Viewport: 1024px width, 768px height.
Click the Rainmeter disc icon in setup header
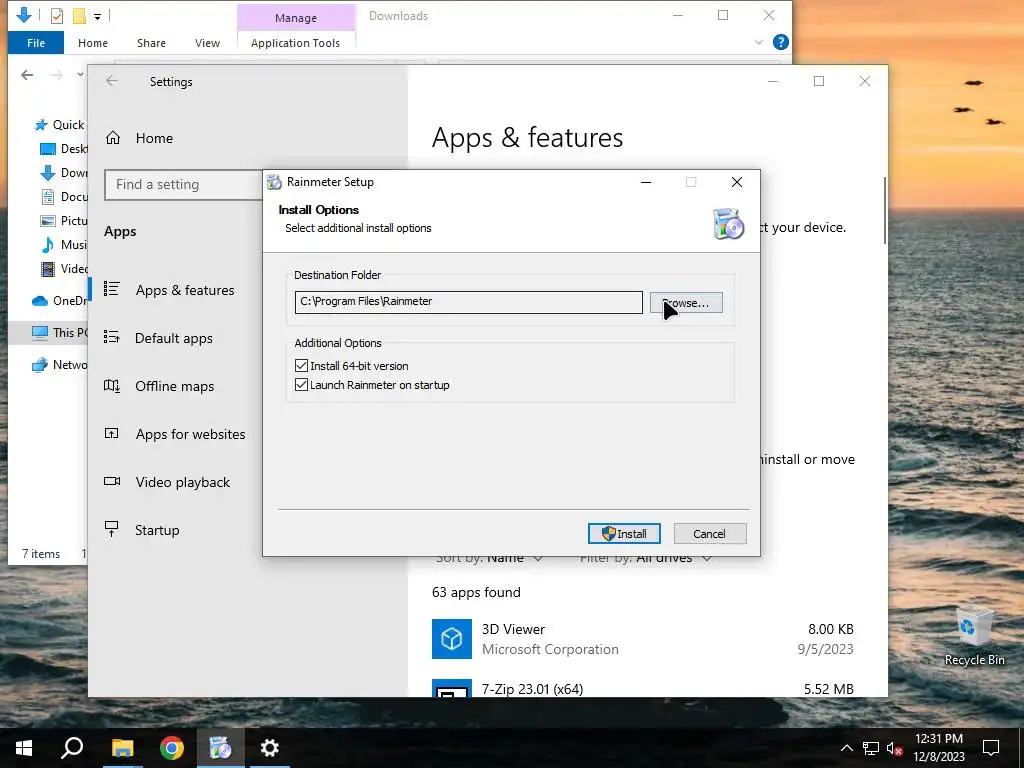(x=728, y=224)
